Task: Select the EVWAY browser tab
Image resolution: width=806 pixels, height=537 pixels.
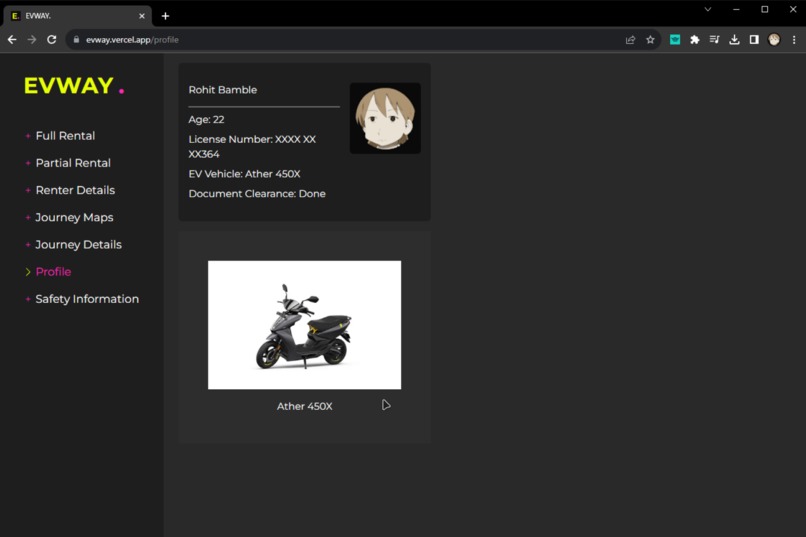Action: click(77, 16)
